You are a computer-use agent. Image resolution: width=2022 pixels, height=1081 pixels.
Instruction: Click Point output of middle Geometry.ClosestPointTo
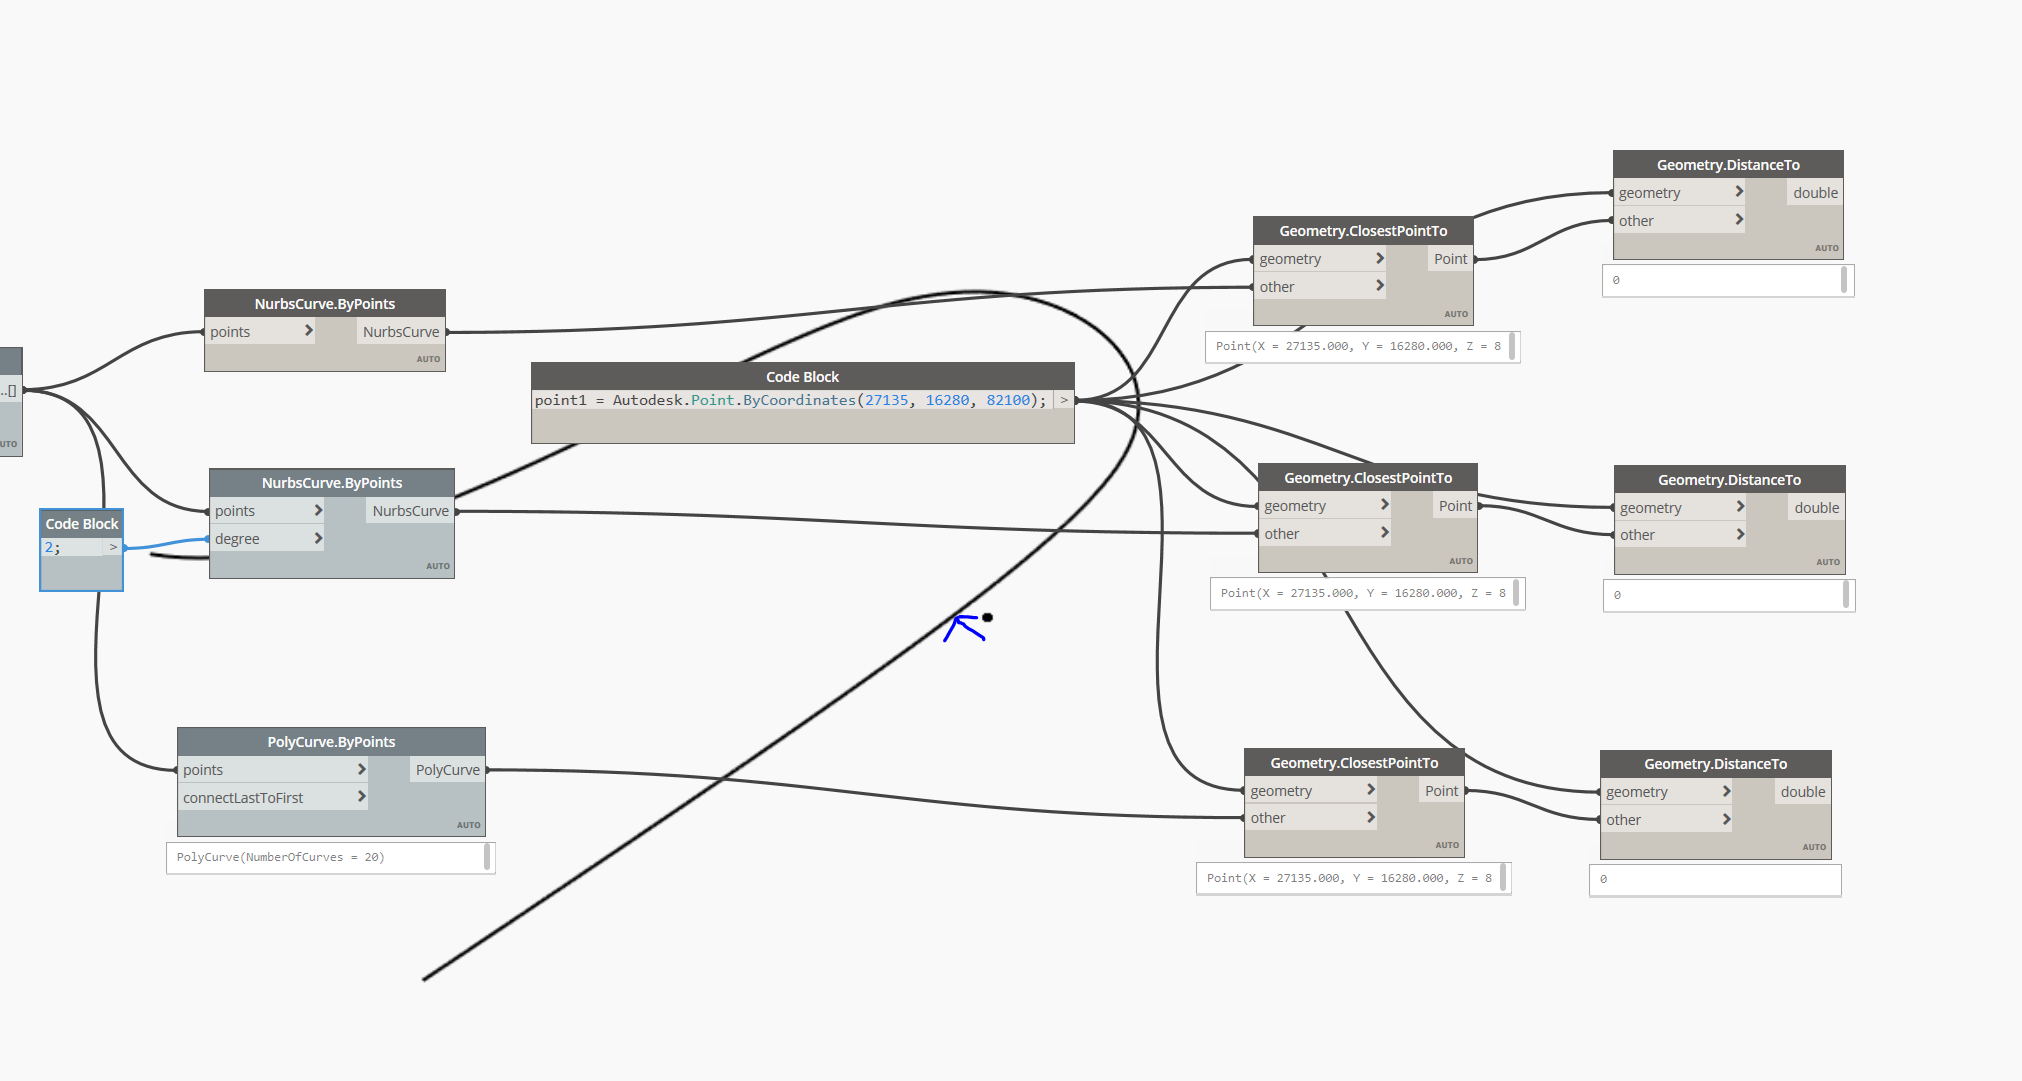[1455, 506]
